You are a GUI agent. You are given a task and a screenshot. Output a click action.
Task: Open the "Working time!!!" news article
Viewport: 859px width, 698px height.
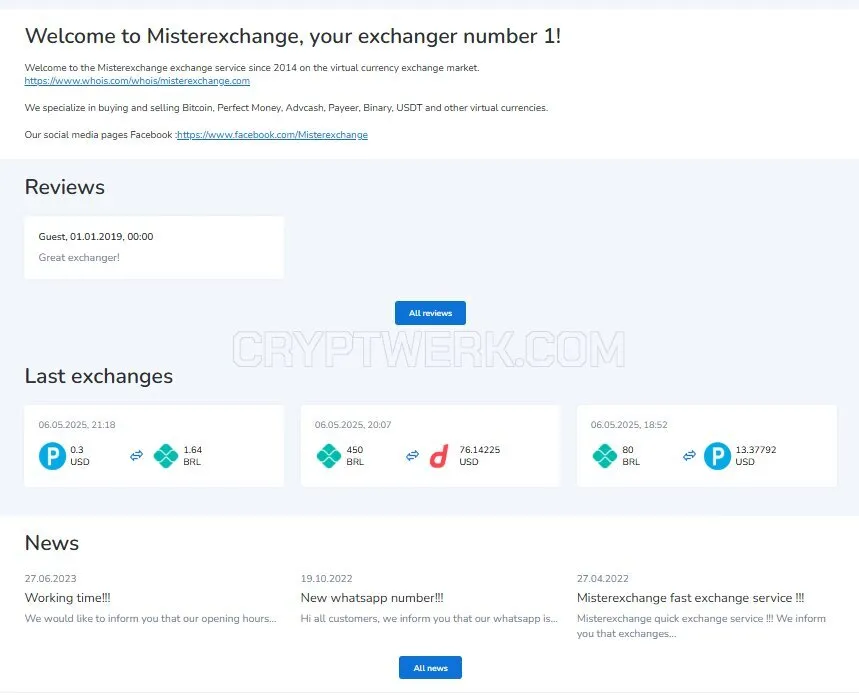(67, 598)
